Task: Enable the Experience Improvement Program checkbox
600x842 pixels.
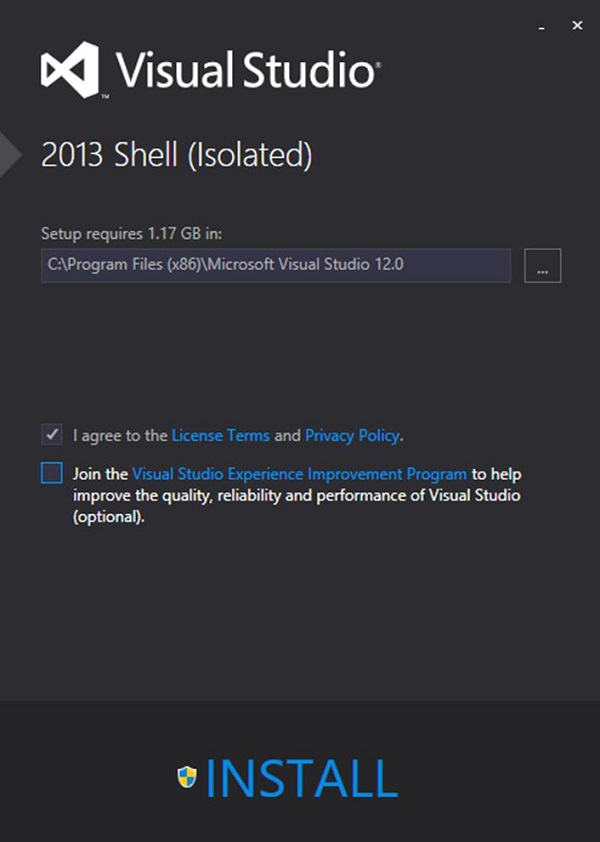Action: 51,473
